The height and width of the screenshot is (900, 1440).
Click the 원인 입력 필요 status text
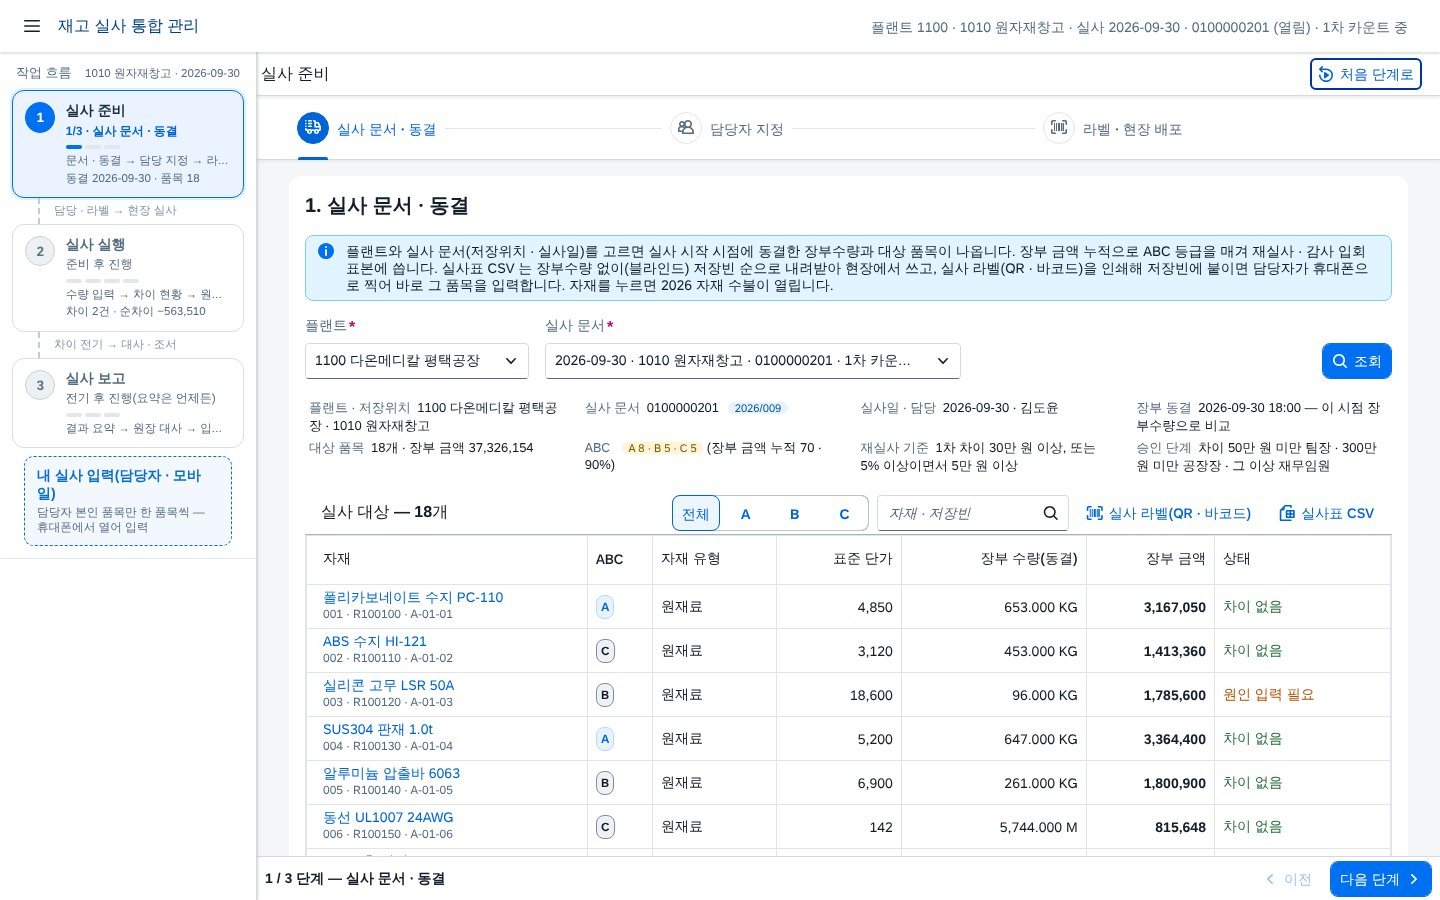(x=1269, y=695)
